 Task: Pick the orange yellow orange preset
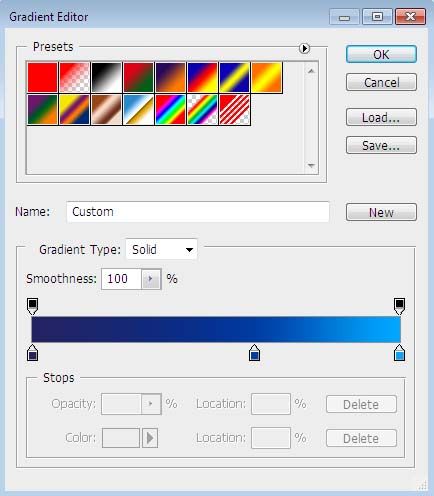click(x=267, y=77)
